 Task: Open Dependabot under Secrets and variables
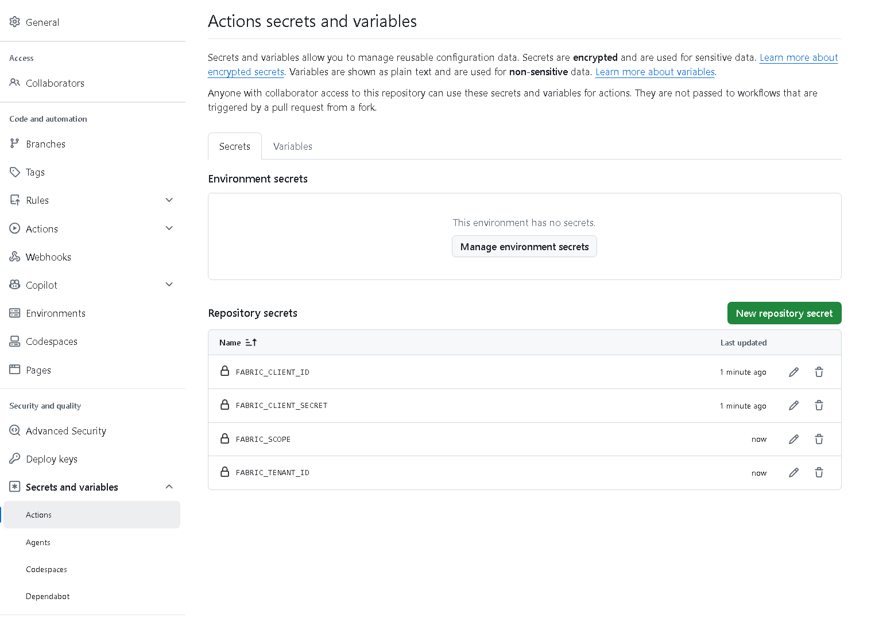[x=47, y=596]
